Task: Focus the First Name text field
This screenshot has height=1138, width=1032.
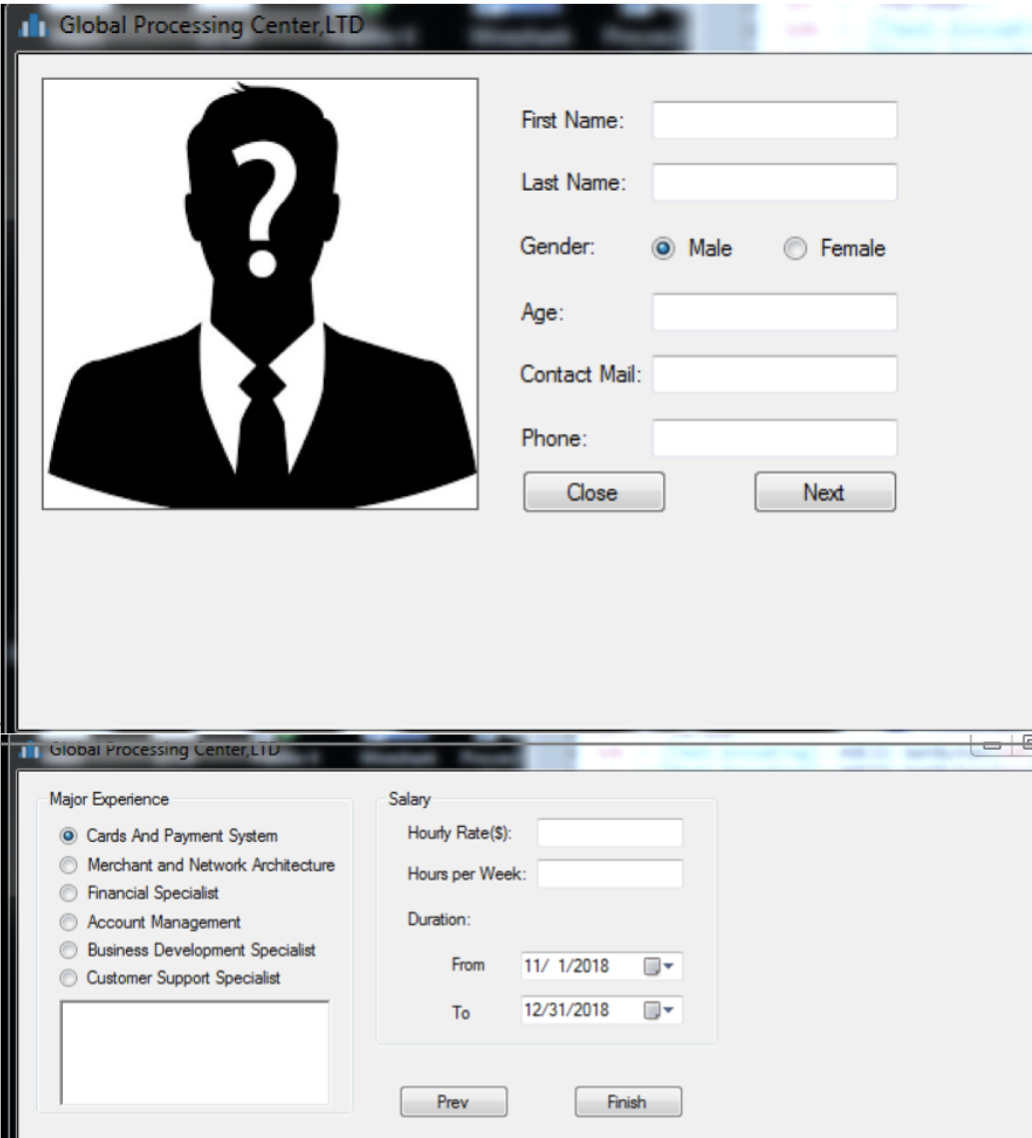Action: pyautogui.click(x=774, y=120)
